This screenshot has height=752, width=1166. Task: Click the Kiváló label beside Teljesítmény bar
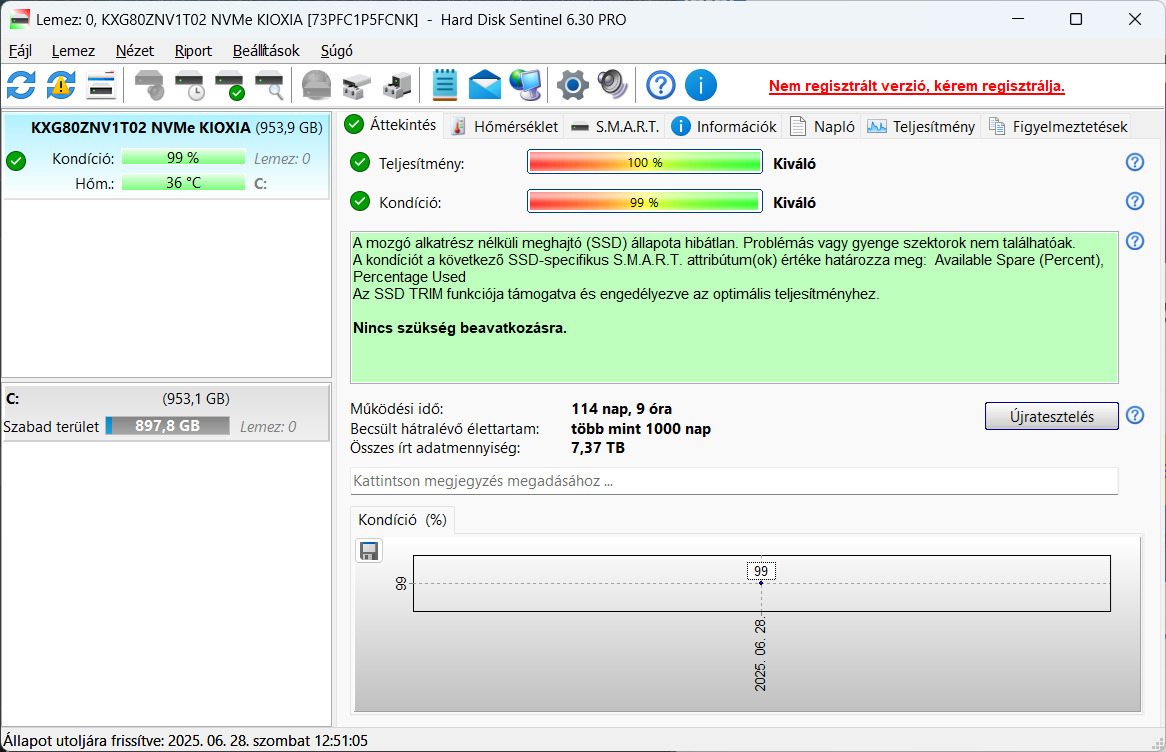pos(794,164)
